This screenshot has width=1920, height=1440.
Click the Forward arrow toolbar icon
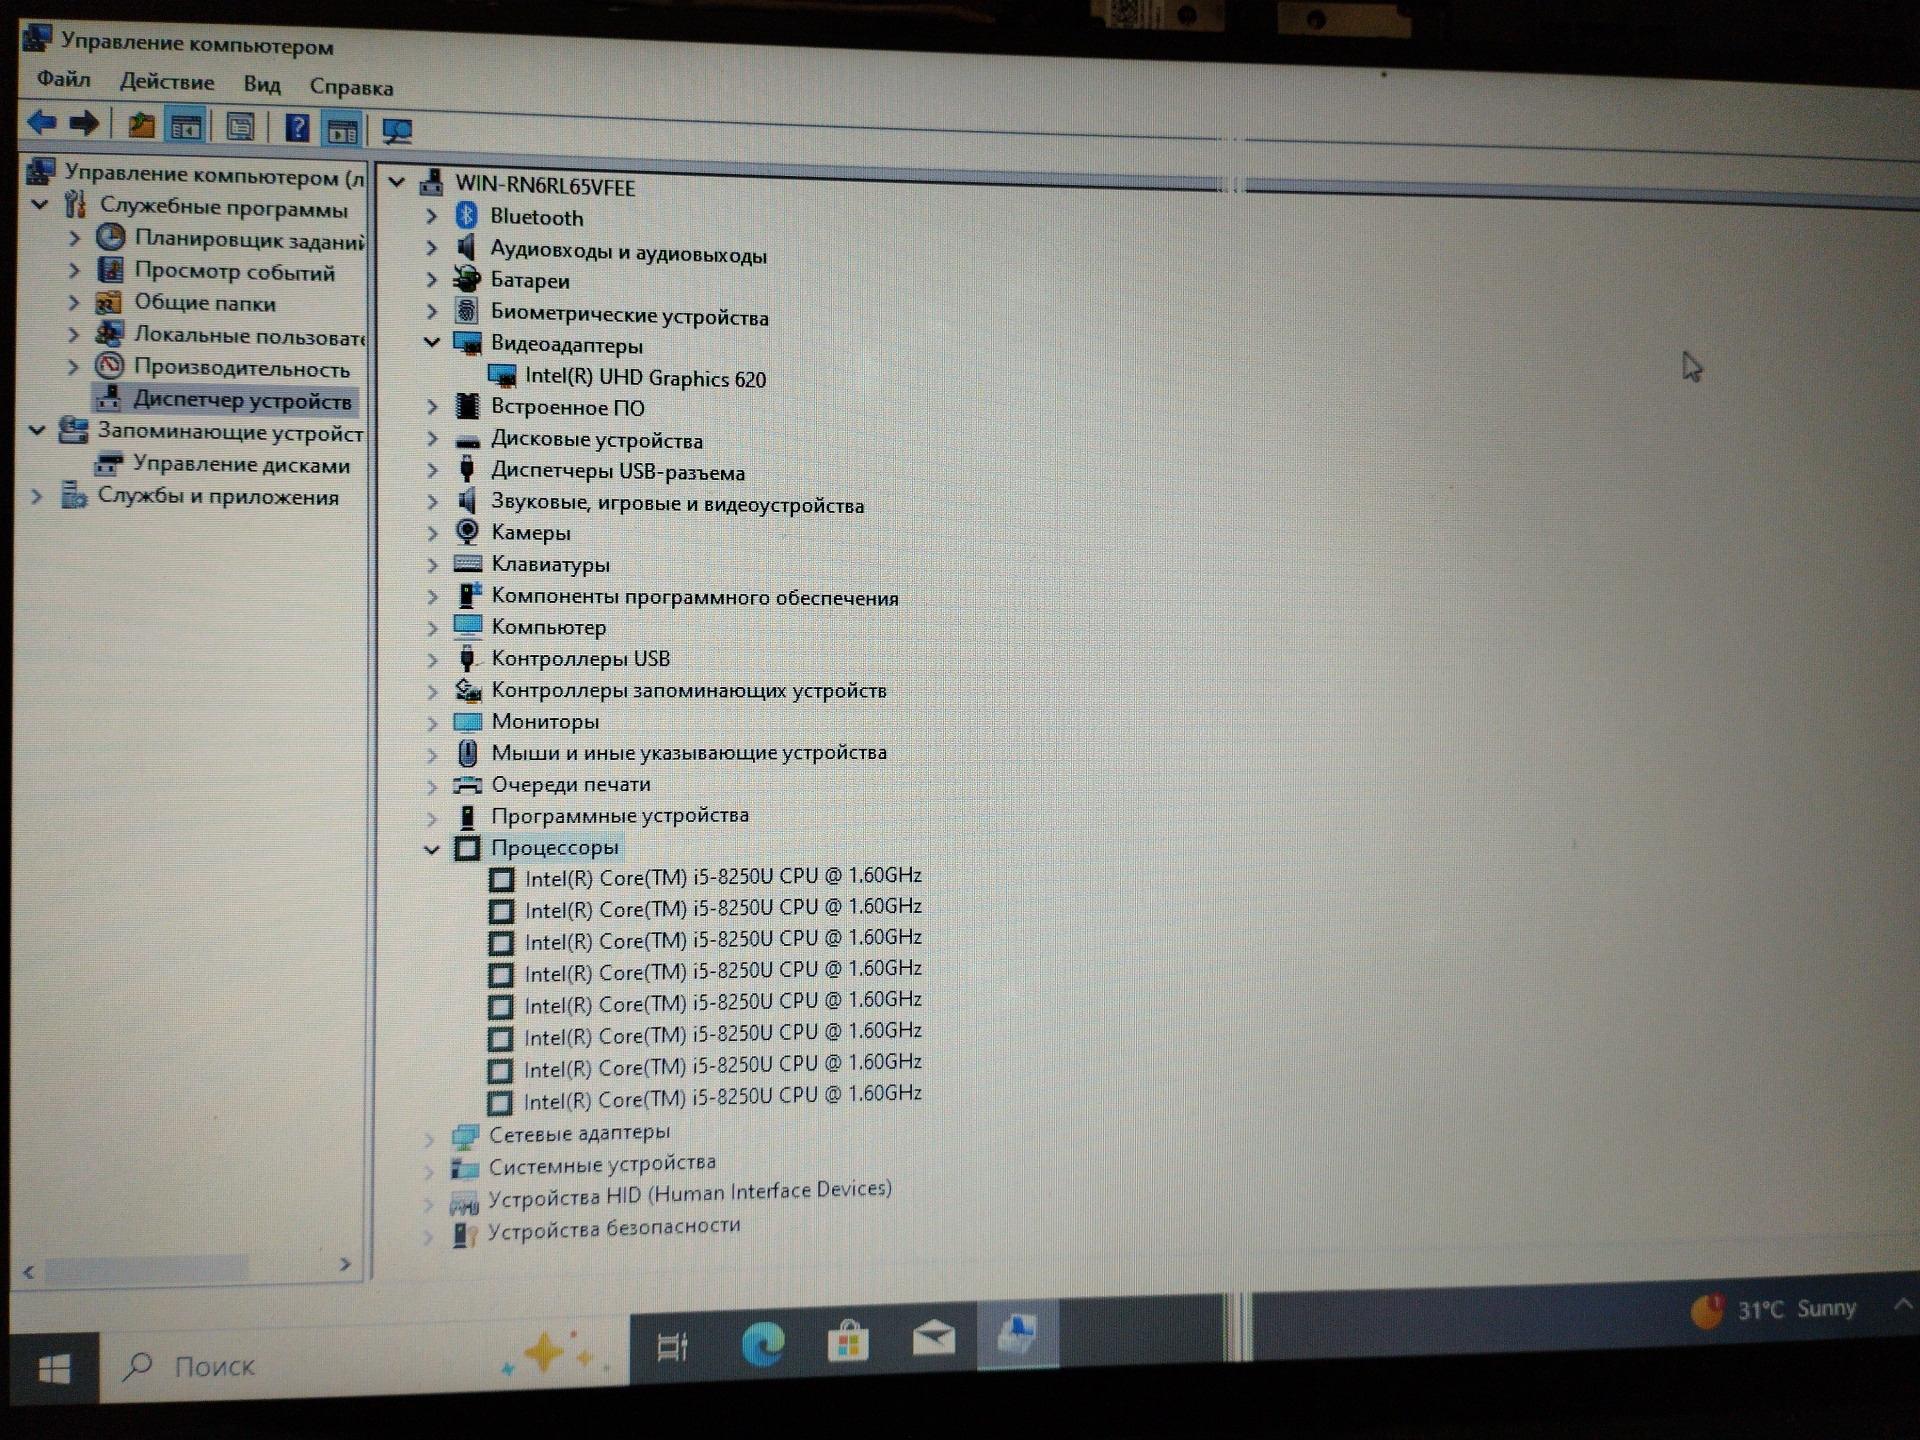click(x=84, y=124)
